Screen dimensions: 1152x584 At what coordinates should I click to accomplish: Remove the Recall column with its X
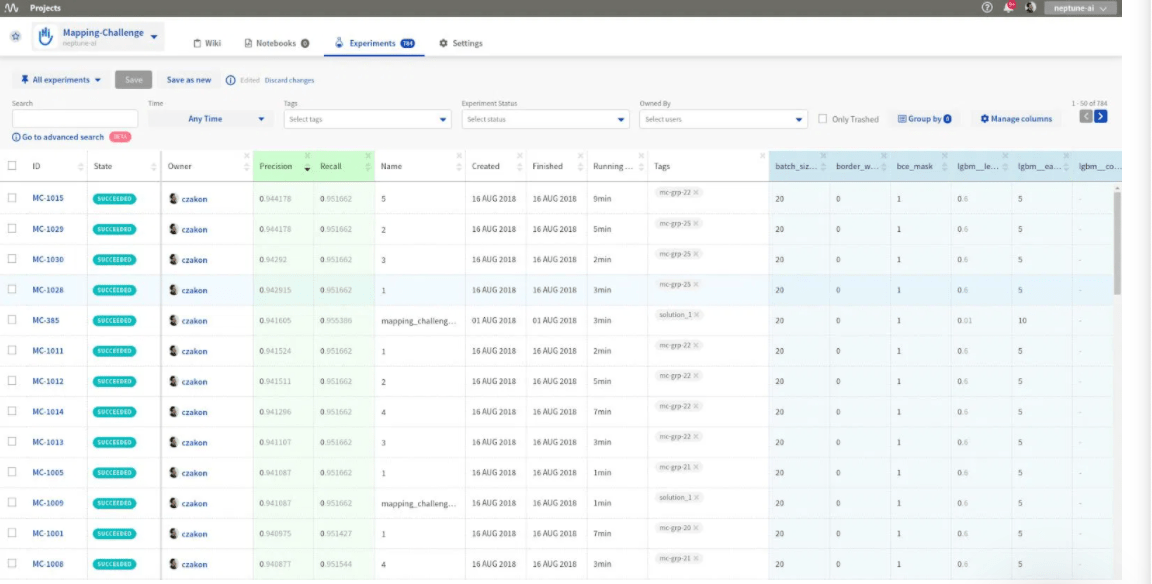[x=368, y=156]
